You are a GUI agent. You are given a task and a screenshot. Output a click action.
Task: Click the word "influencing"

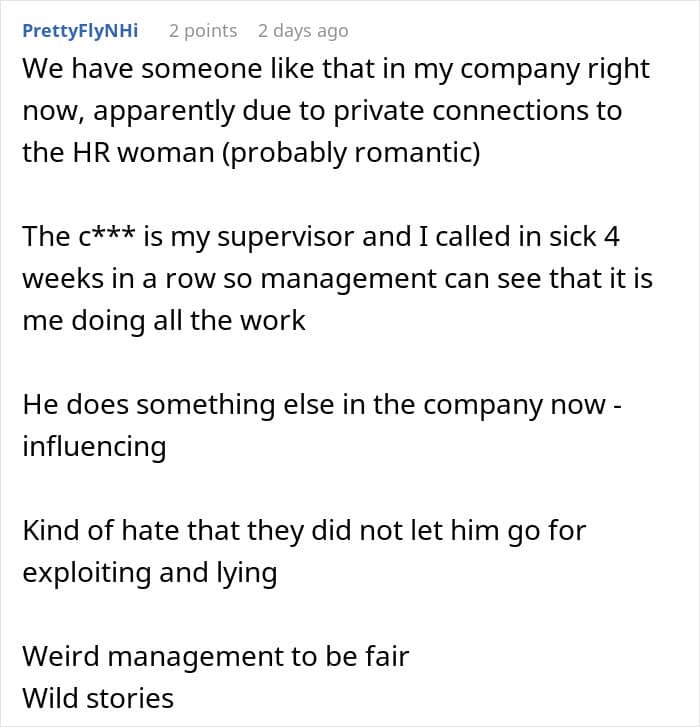tap(94, 446)
